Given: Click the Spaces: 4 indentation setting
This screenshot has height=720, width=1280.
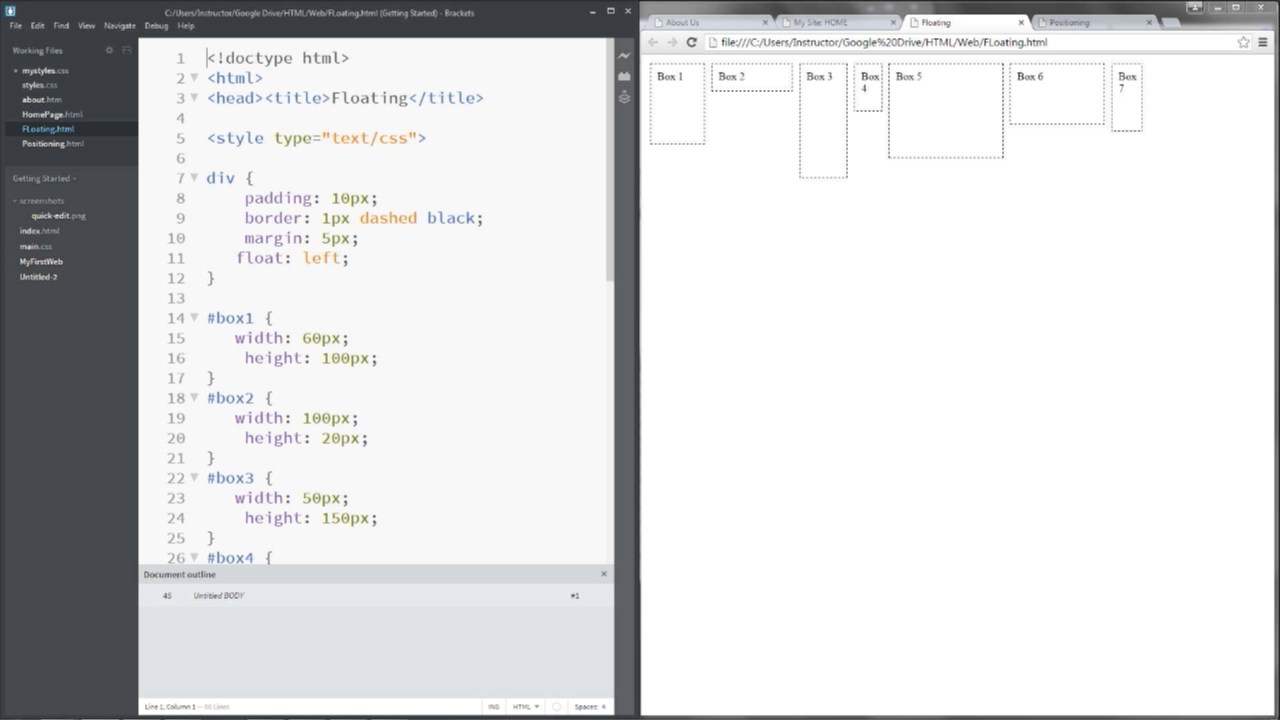Looking at the screenshot, I should click(590, 706).
